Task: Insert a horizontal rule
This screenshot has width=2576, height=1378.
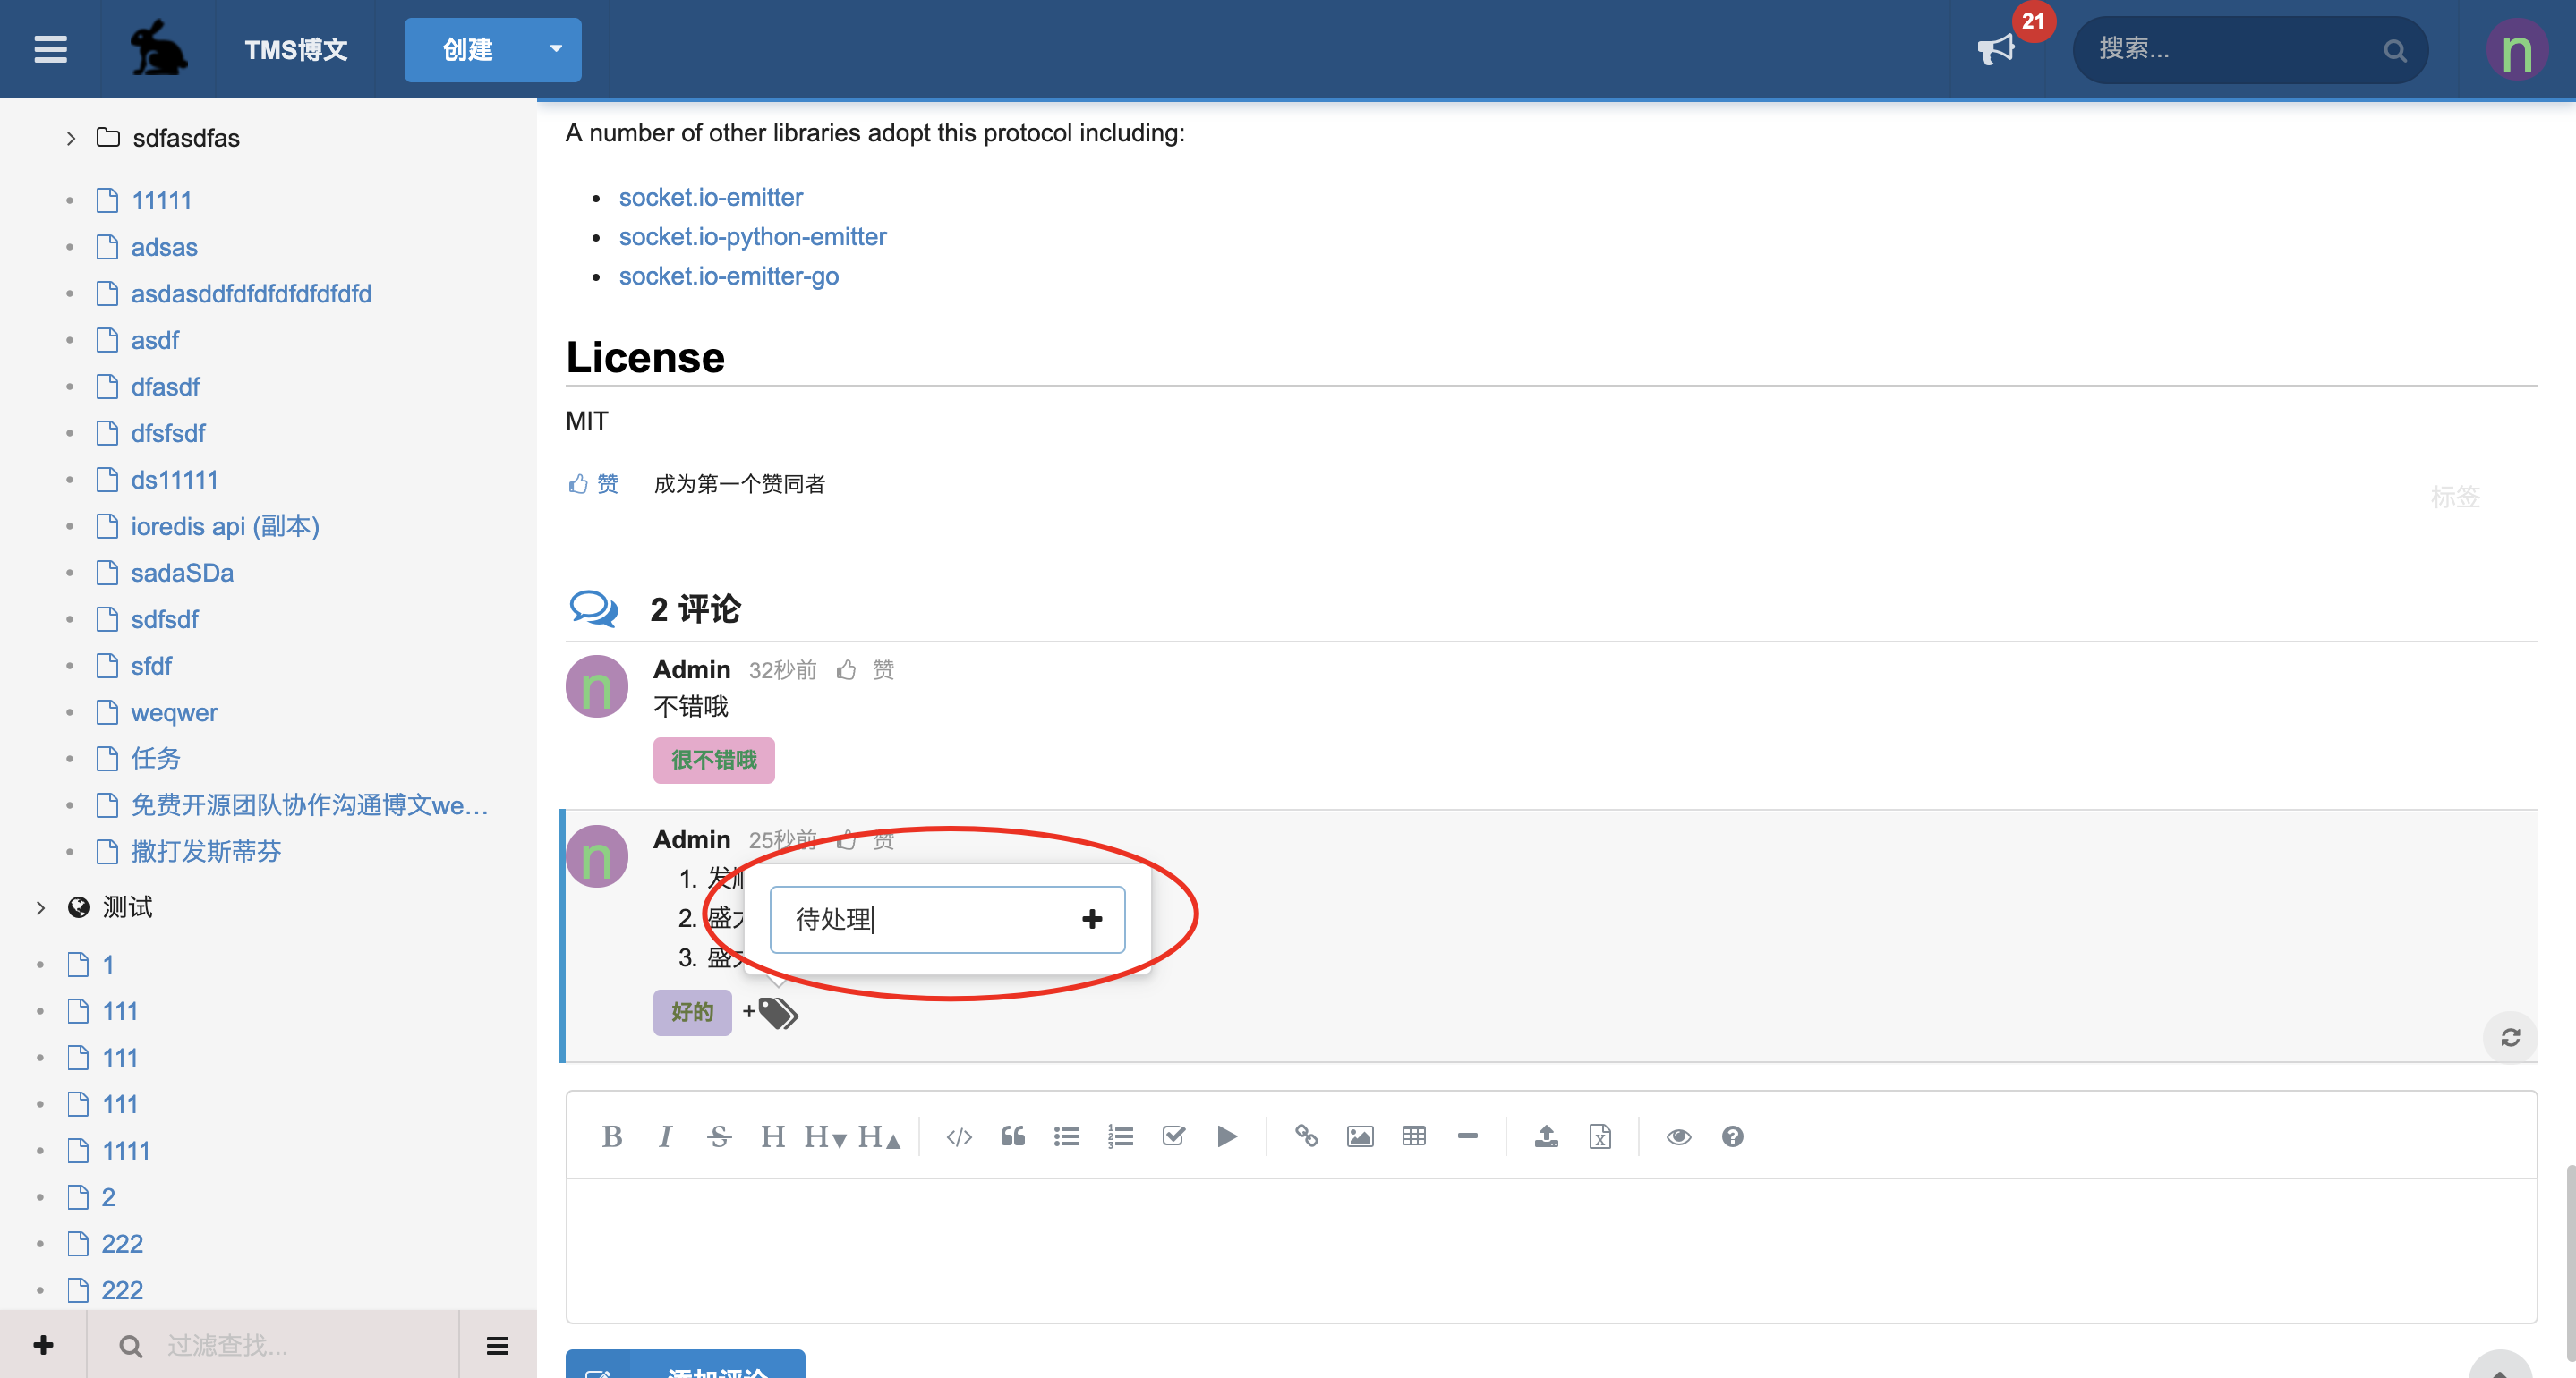Action: 1467,1136
